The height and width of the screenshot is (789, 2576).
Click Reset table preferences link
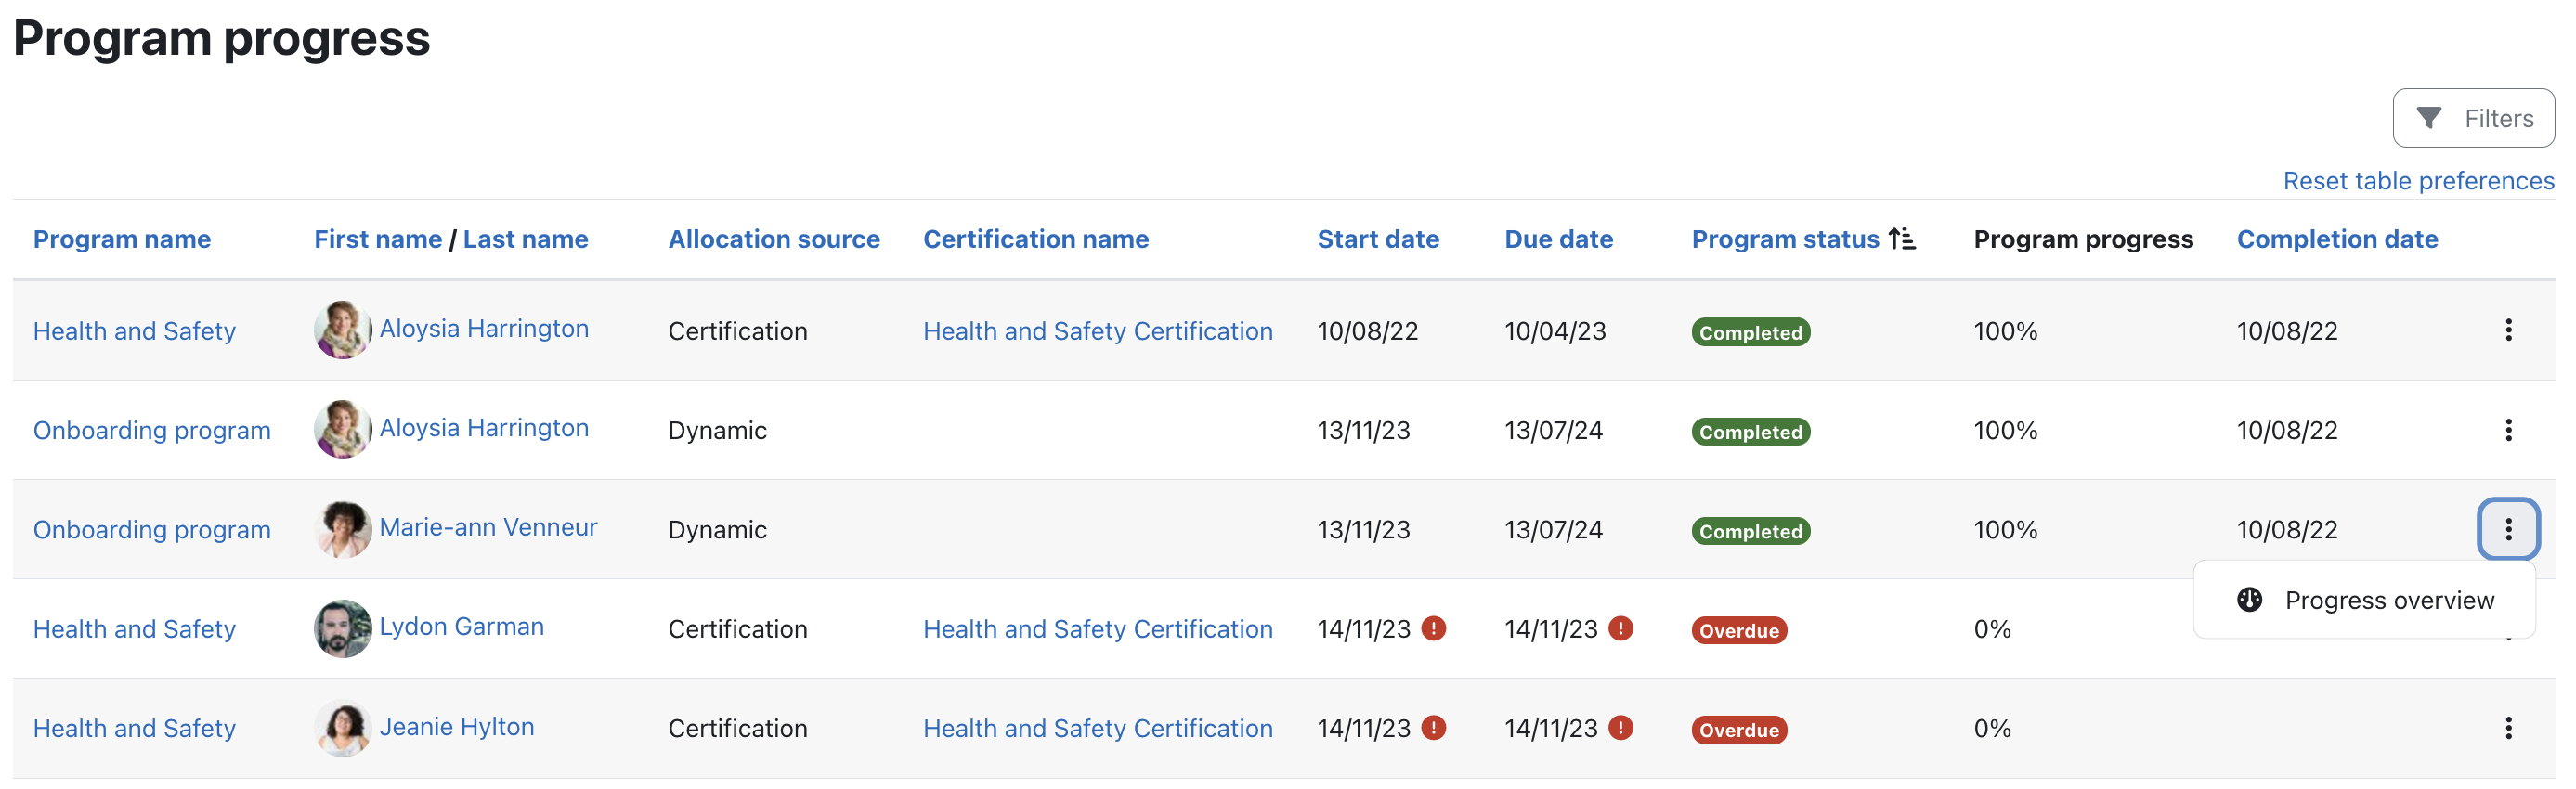[2417, 181]
